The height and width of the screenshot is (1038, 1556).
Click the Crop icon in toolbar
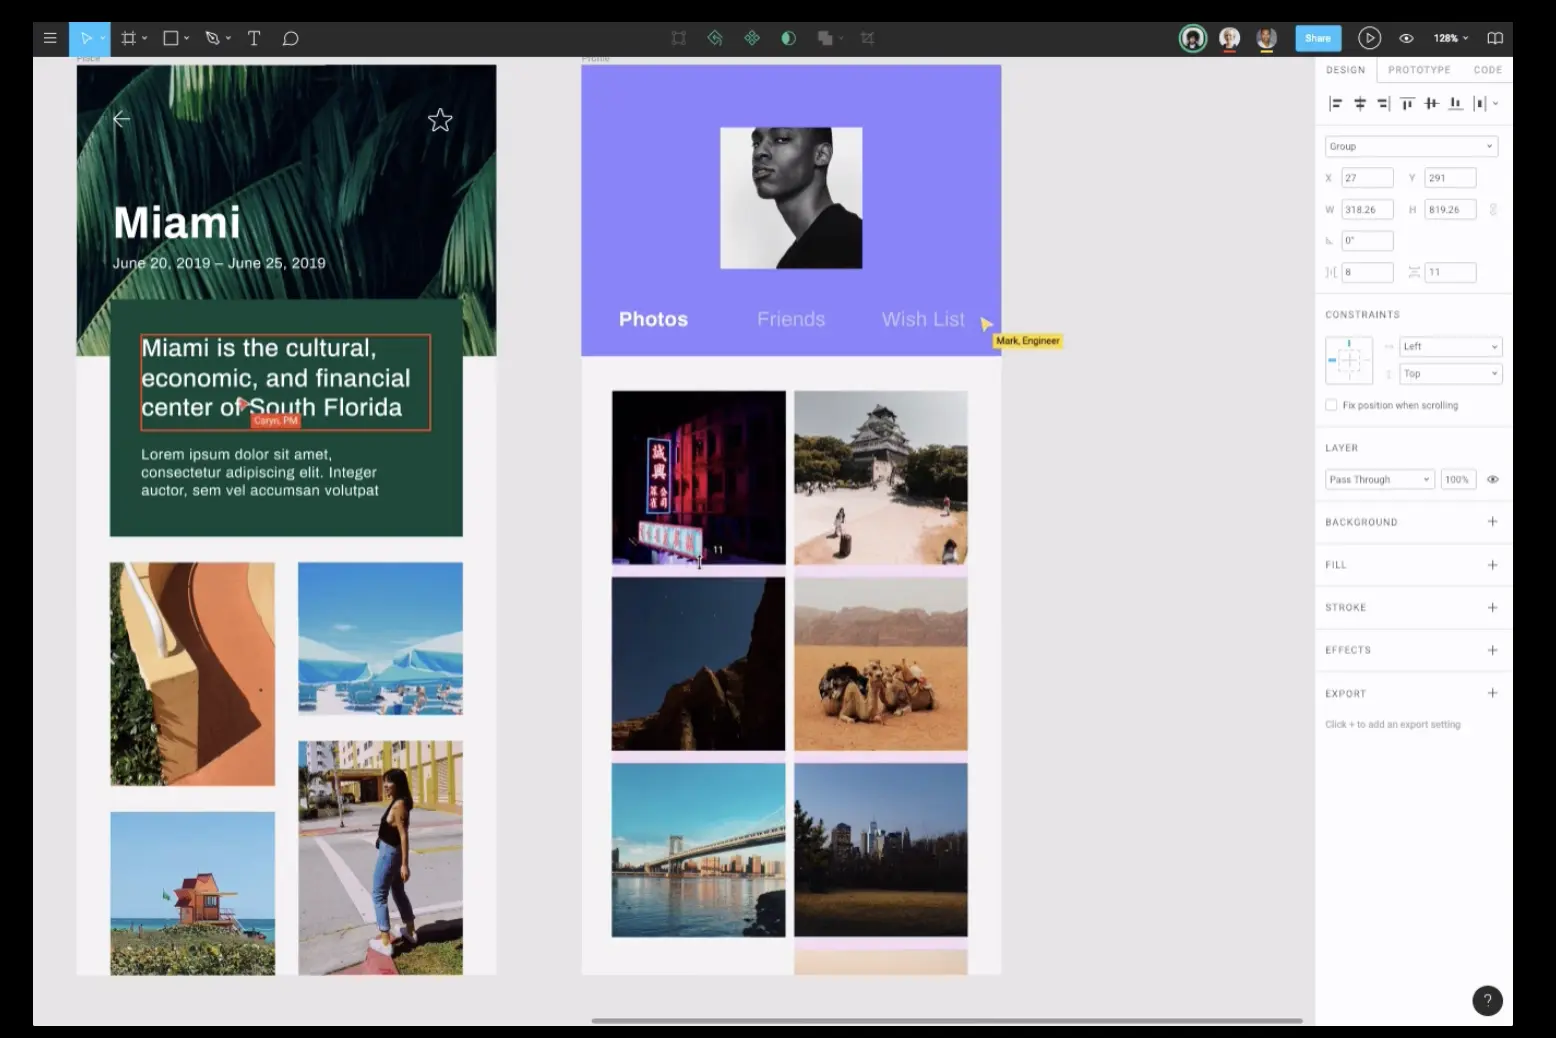pyautogui.click(x=867, y=39)
